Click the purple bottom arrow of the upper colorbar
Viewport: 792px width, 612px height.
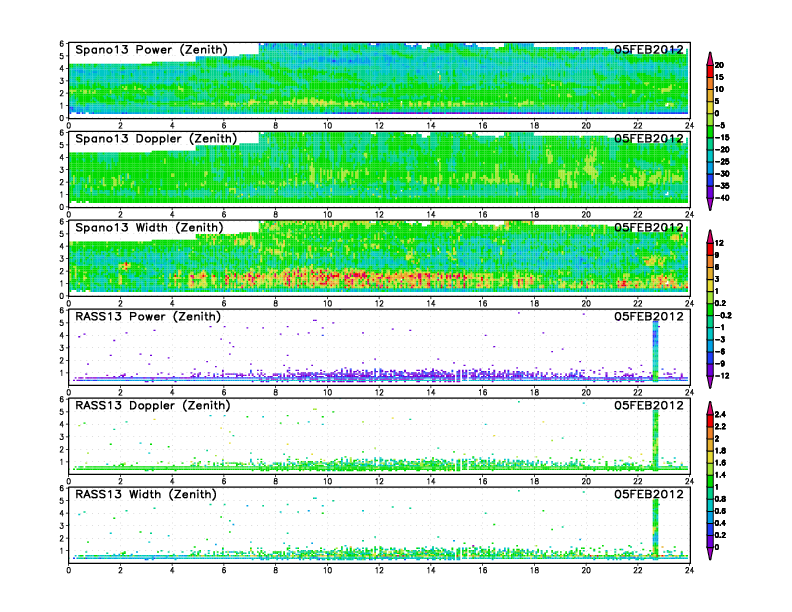coord(709,204)
